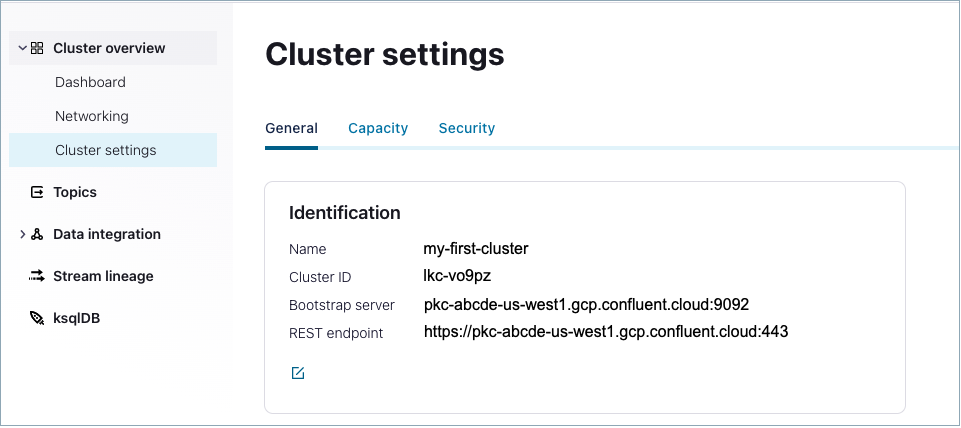Navigate to ksqlDB
This screenshot has width=961, height=428.
[77, 318]
